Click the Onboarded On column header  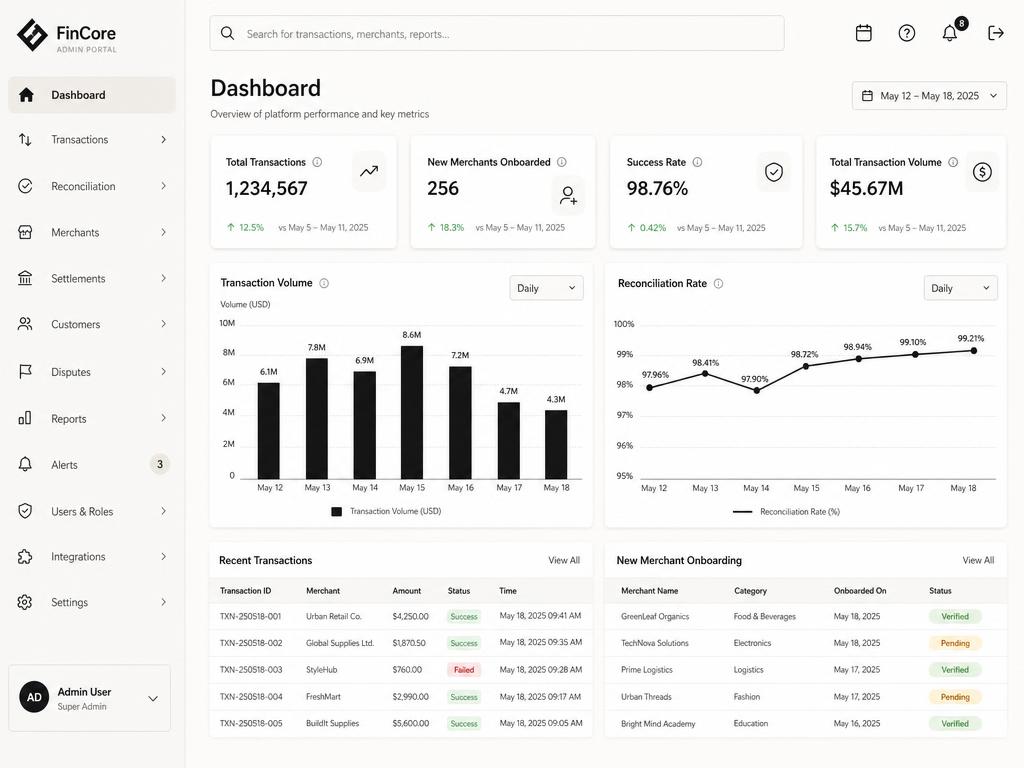point(859,590)
